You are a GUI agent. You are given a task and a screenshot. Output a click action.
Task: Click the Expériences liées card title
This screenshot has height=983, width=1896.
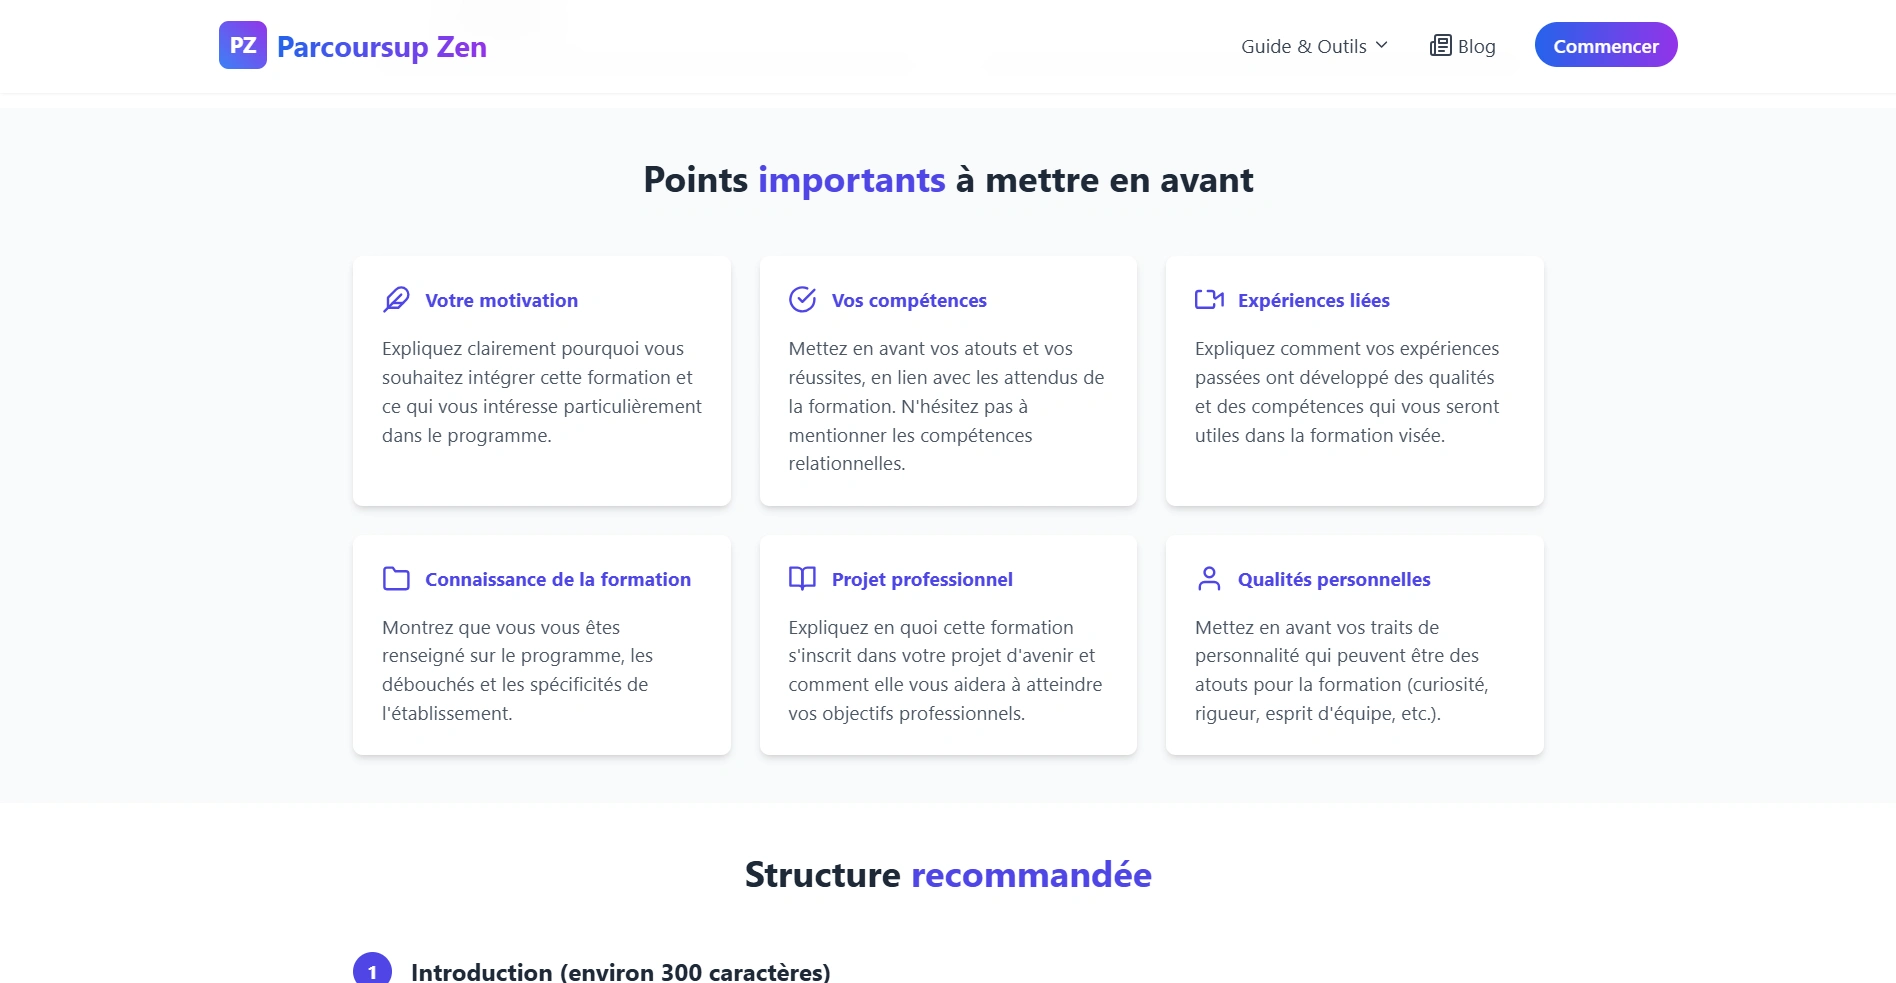click(1314, 300)
